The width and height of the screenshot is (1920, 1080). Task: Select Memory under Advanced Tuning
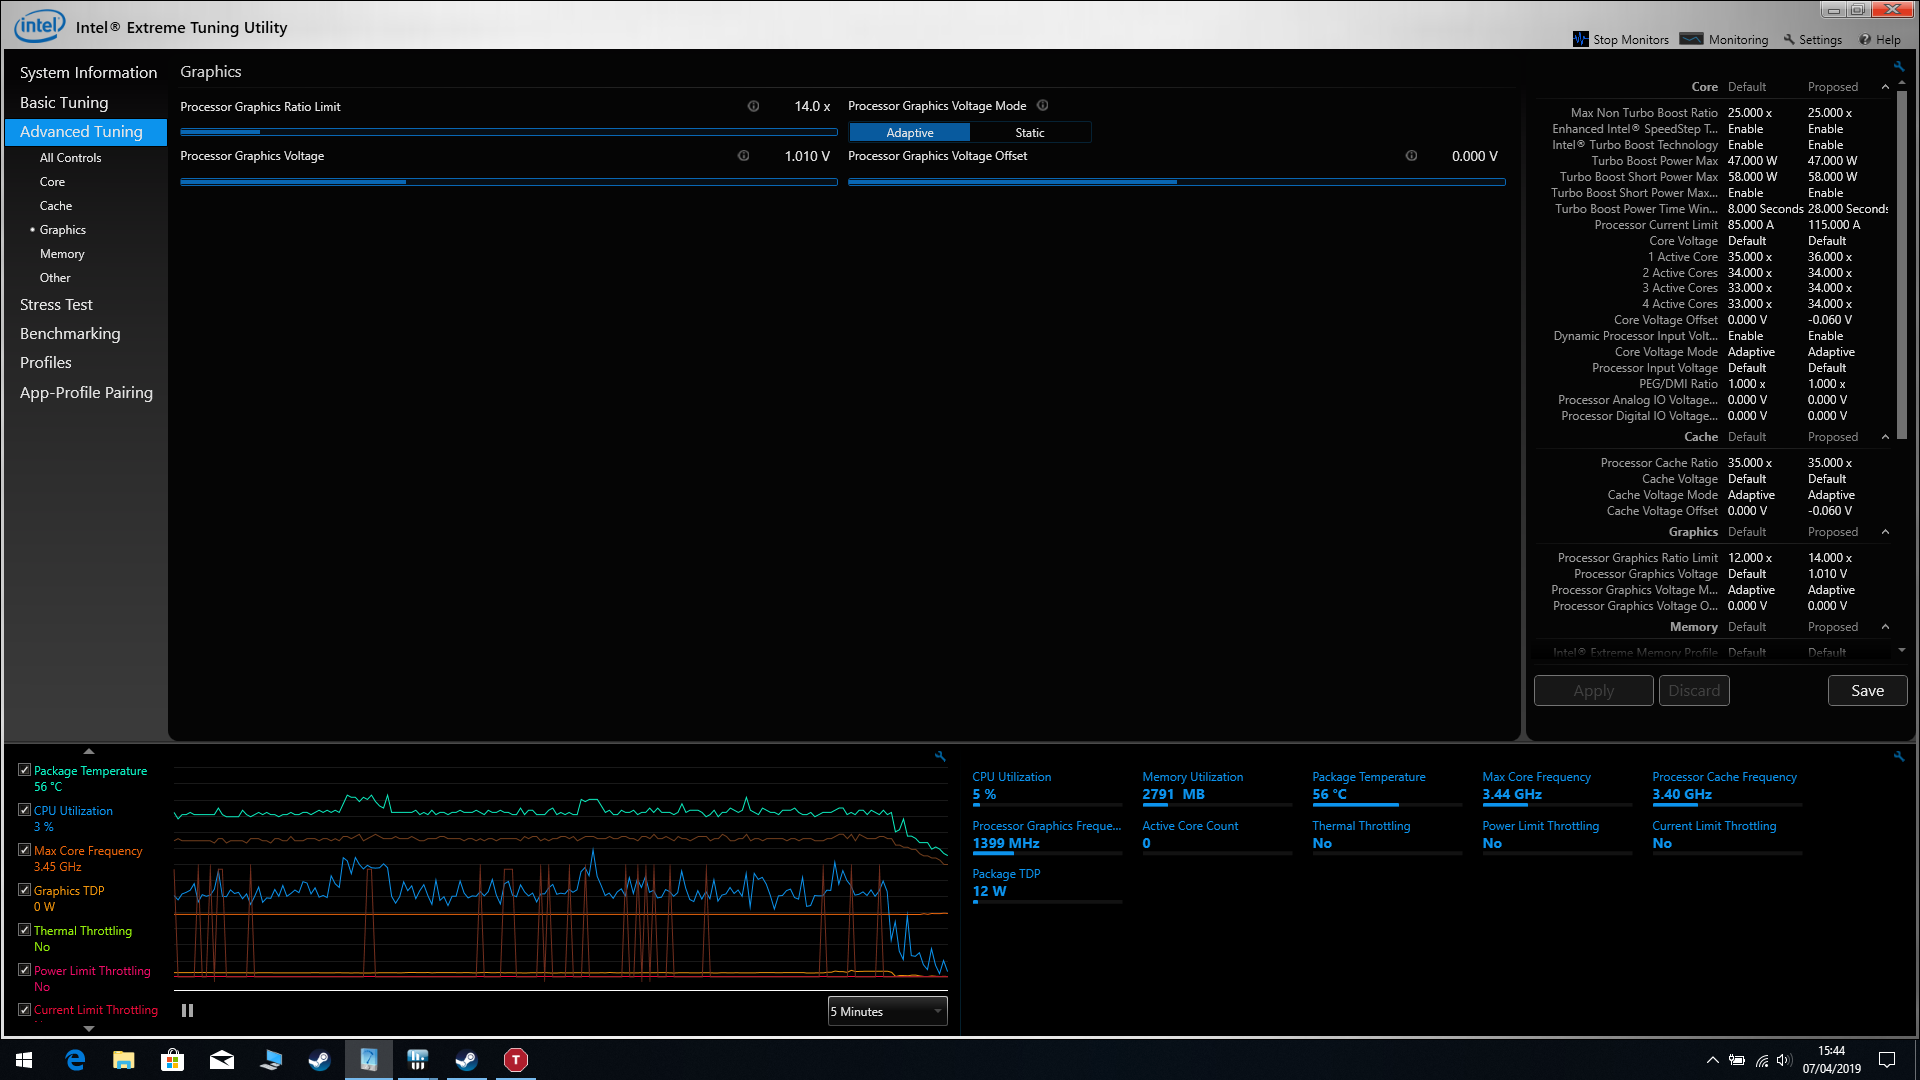coord(62,254)
